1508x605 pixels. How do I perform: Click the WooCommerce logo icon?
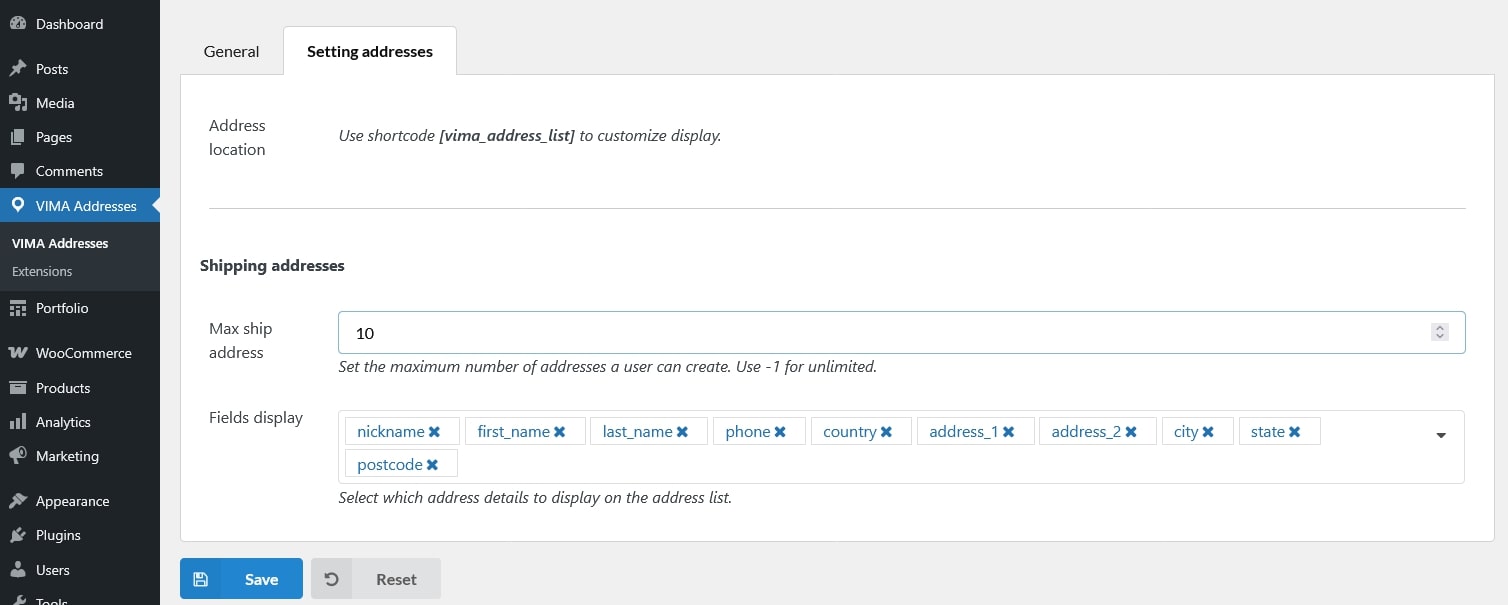[17, 353]
